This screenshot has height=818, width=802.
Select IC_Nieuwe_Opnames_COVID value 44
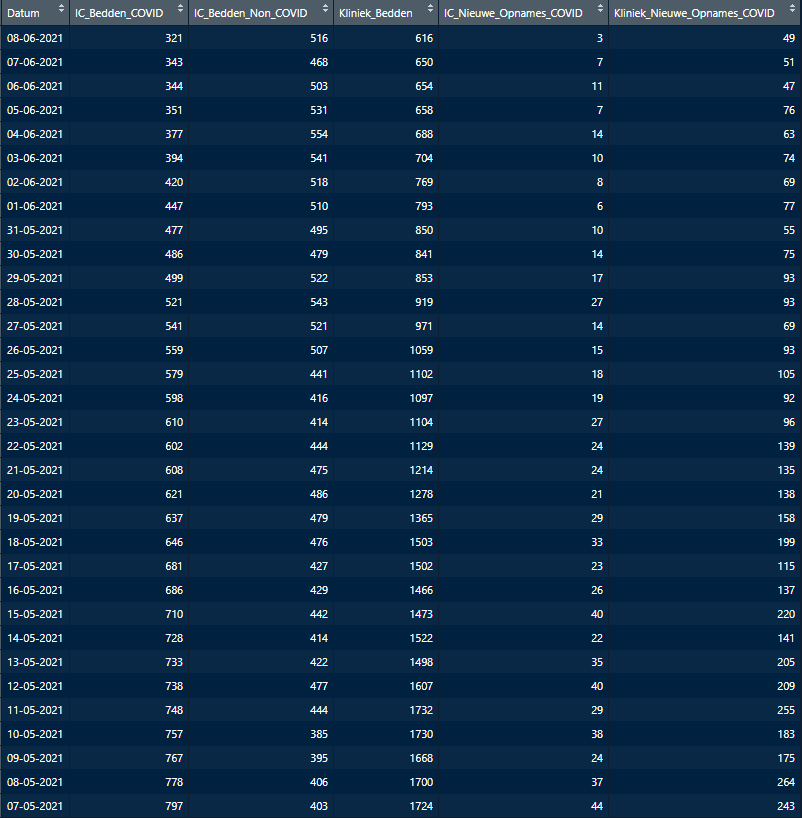pyautogui.click(x=597, y=806)
